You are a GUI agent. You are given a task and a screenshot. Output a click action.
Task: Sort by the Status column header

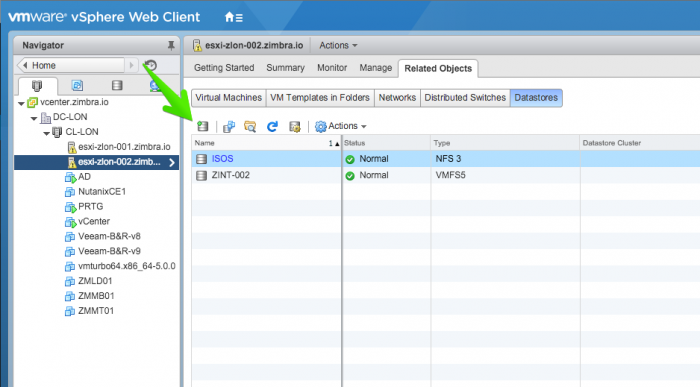(x=387, y=143)
